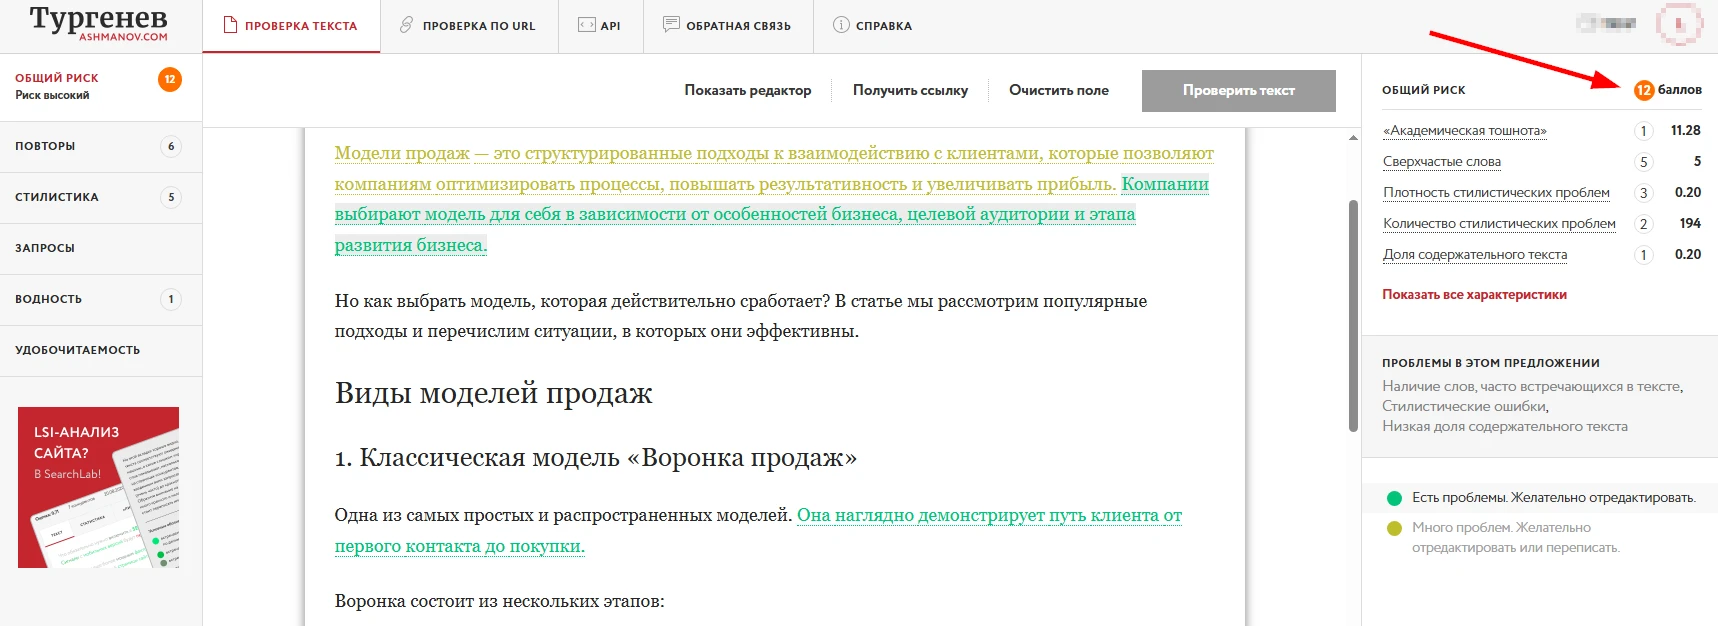Click Показать все характеристики

1474,295
